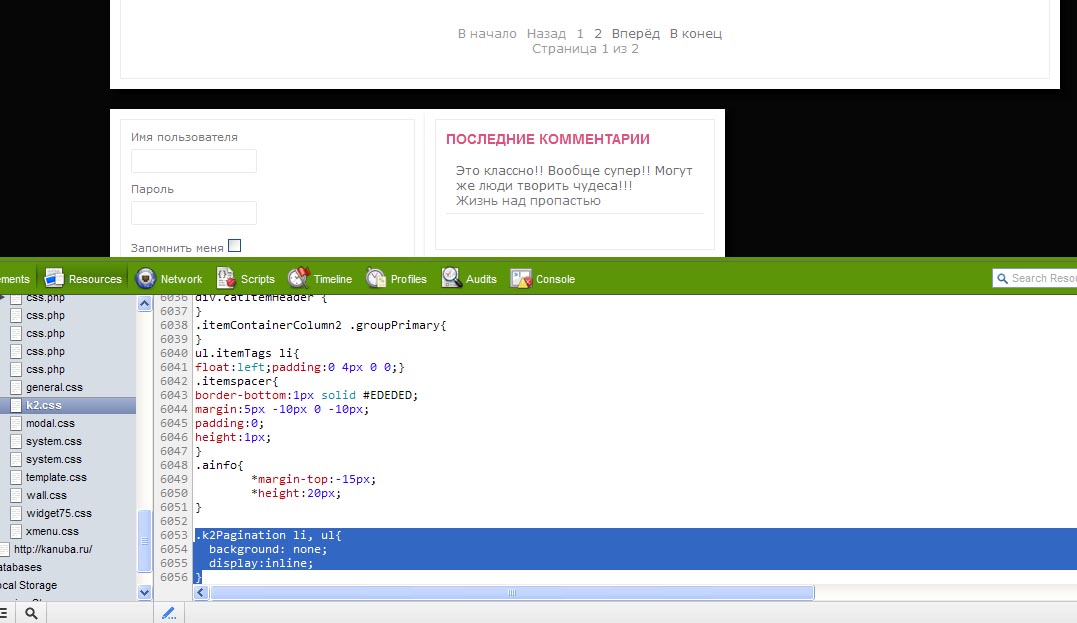Click the 'Пароль' input field

(194, 213)
